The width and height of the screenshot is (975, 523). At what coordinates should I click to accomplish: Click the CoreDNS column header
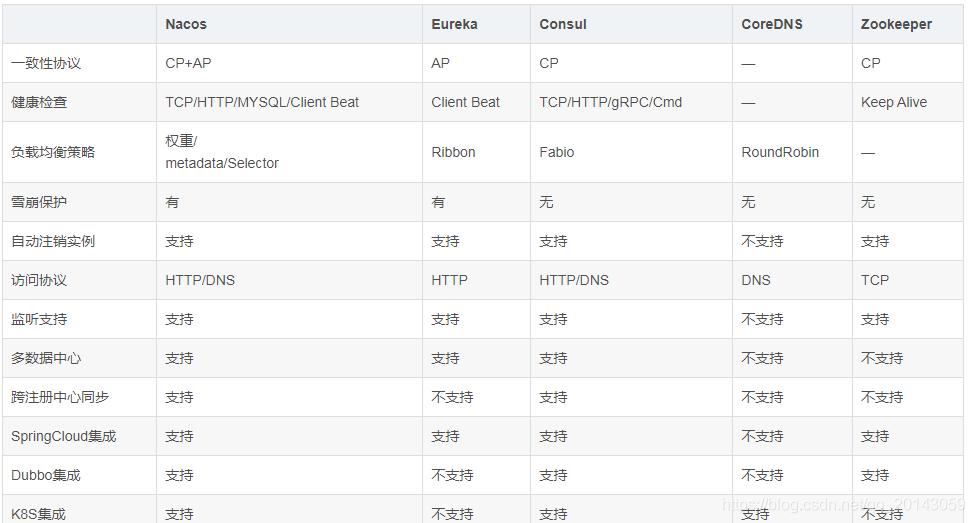[x=772, y=24]
